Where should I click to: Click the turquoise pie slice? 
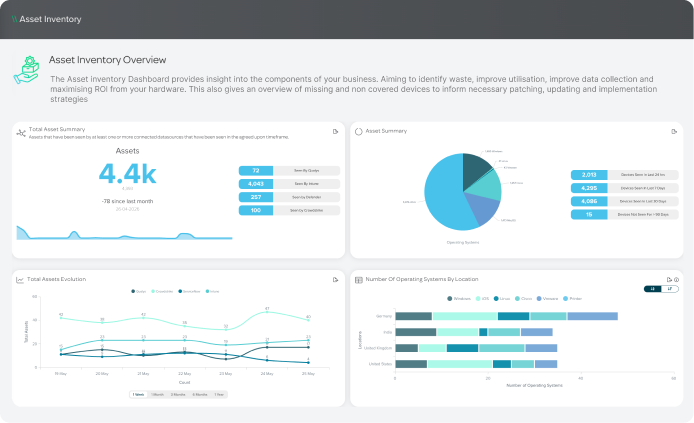click(x=487, y=186)
